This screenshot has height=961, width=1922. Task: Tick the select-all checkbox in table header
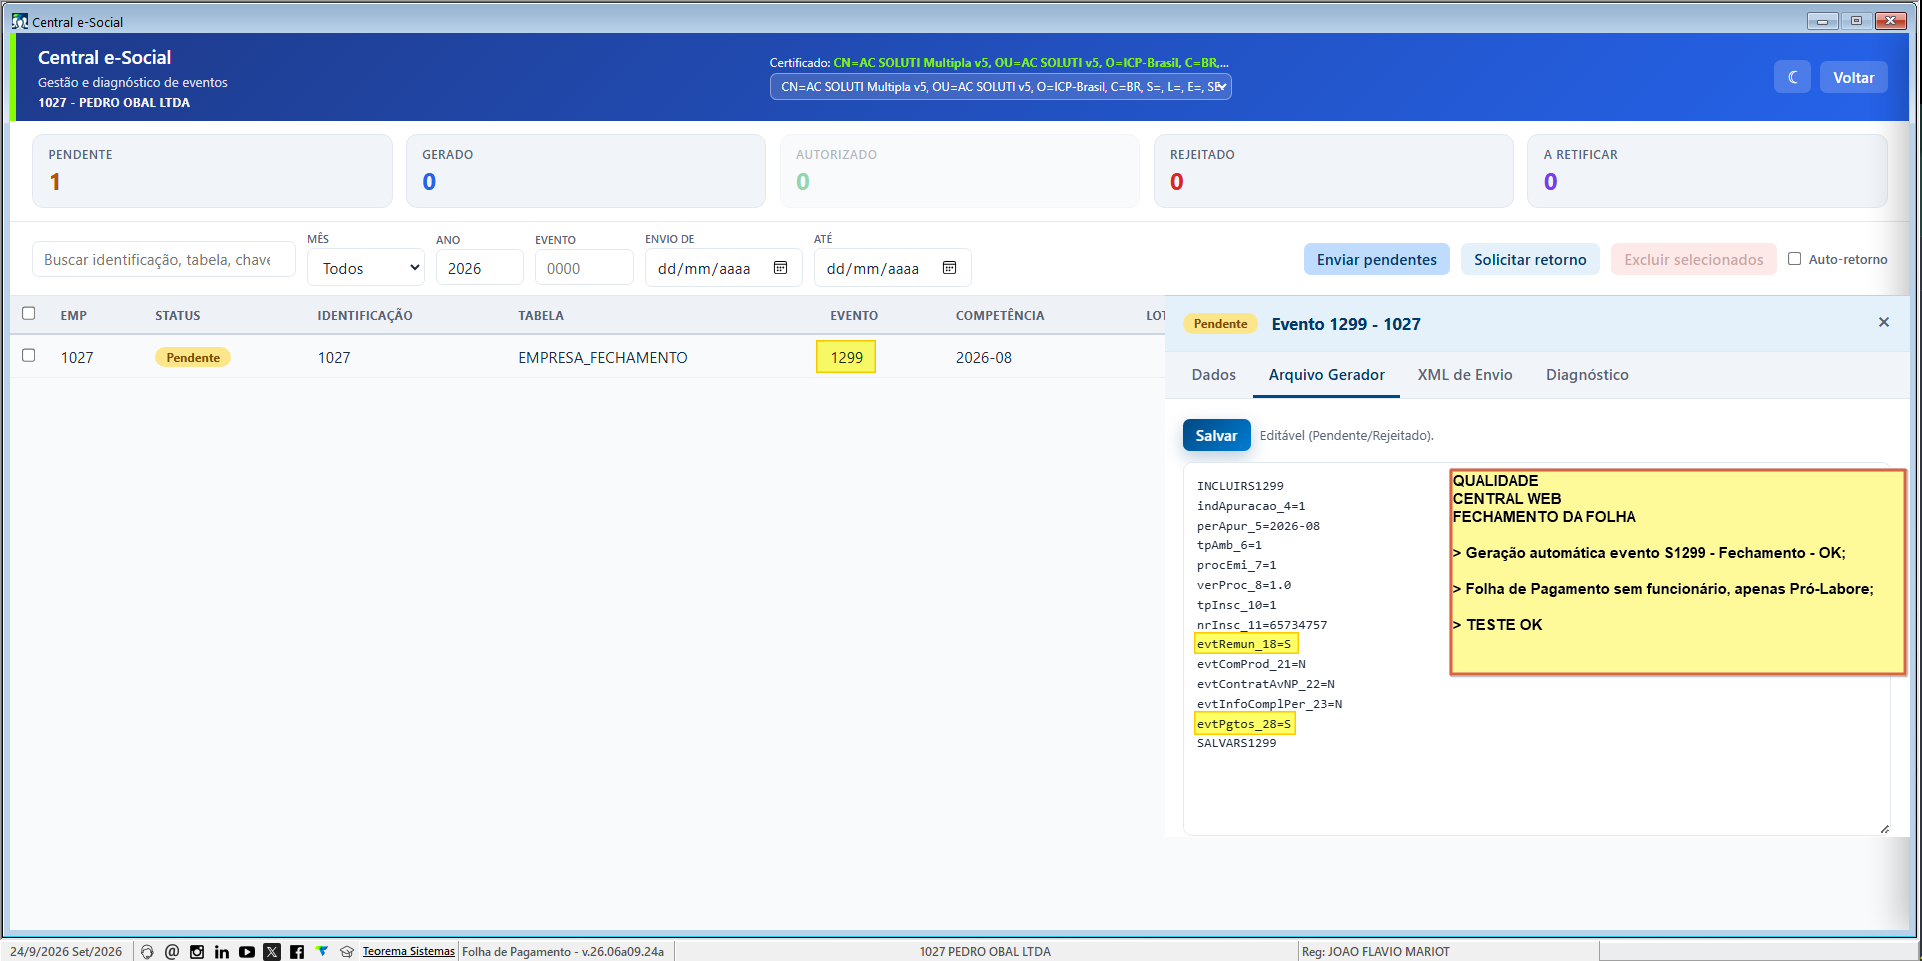pyautogui.click(x=29, y=313)
